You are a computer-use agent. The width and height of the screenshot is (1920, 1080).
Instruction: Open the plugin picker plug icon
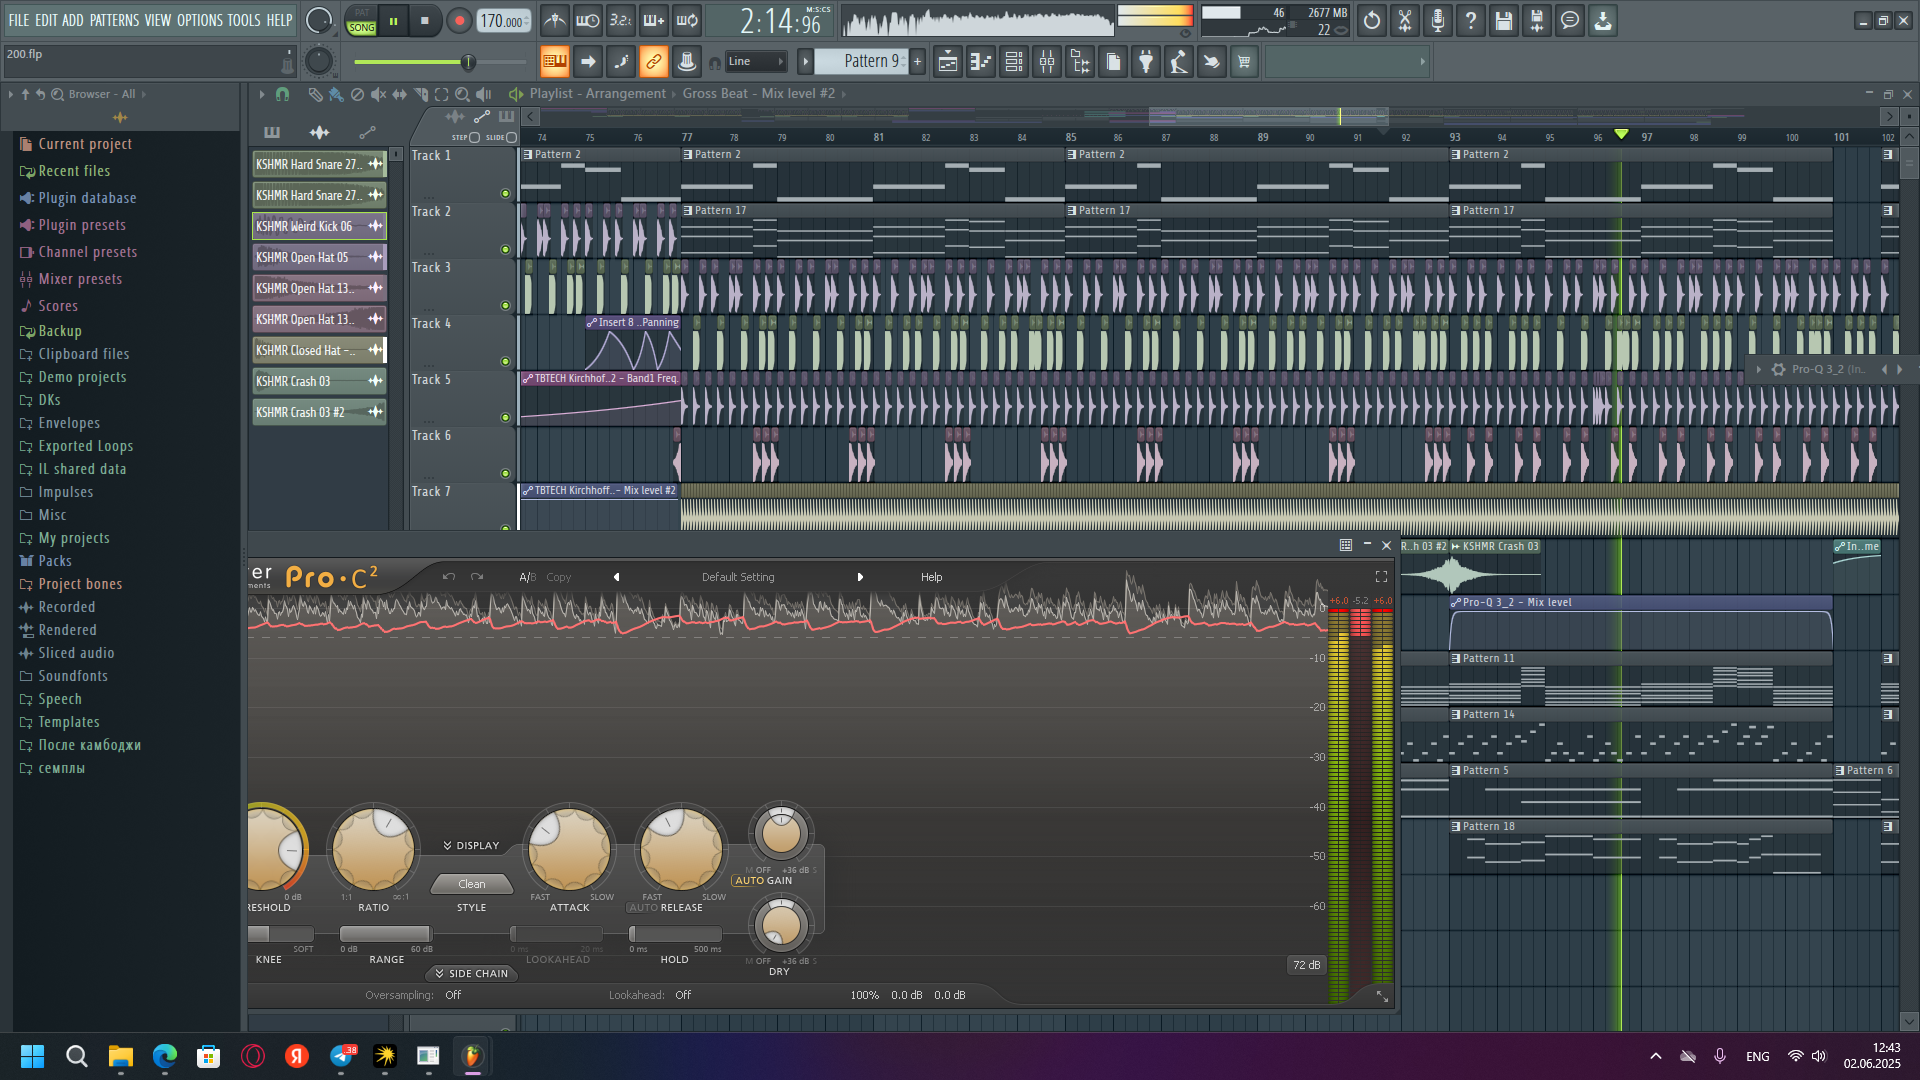[x=1146, y=62]
